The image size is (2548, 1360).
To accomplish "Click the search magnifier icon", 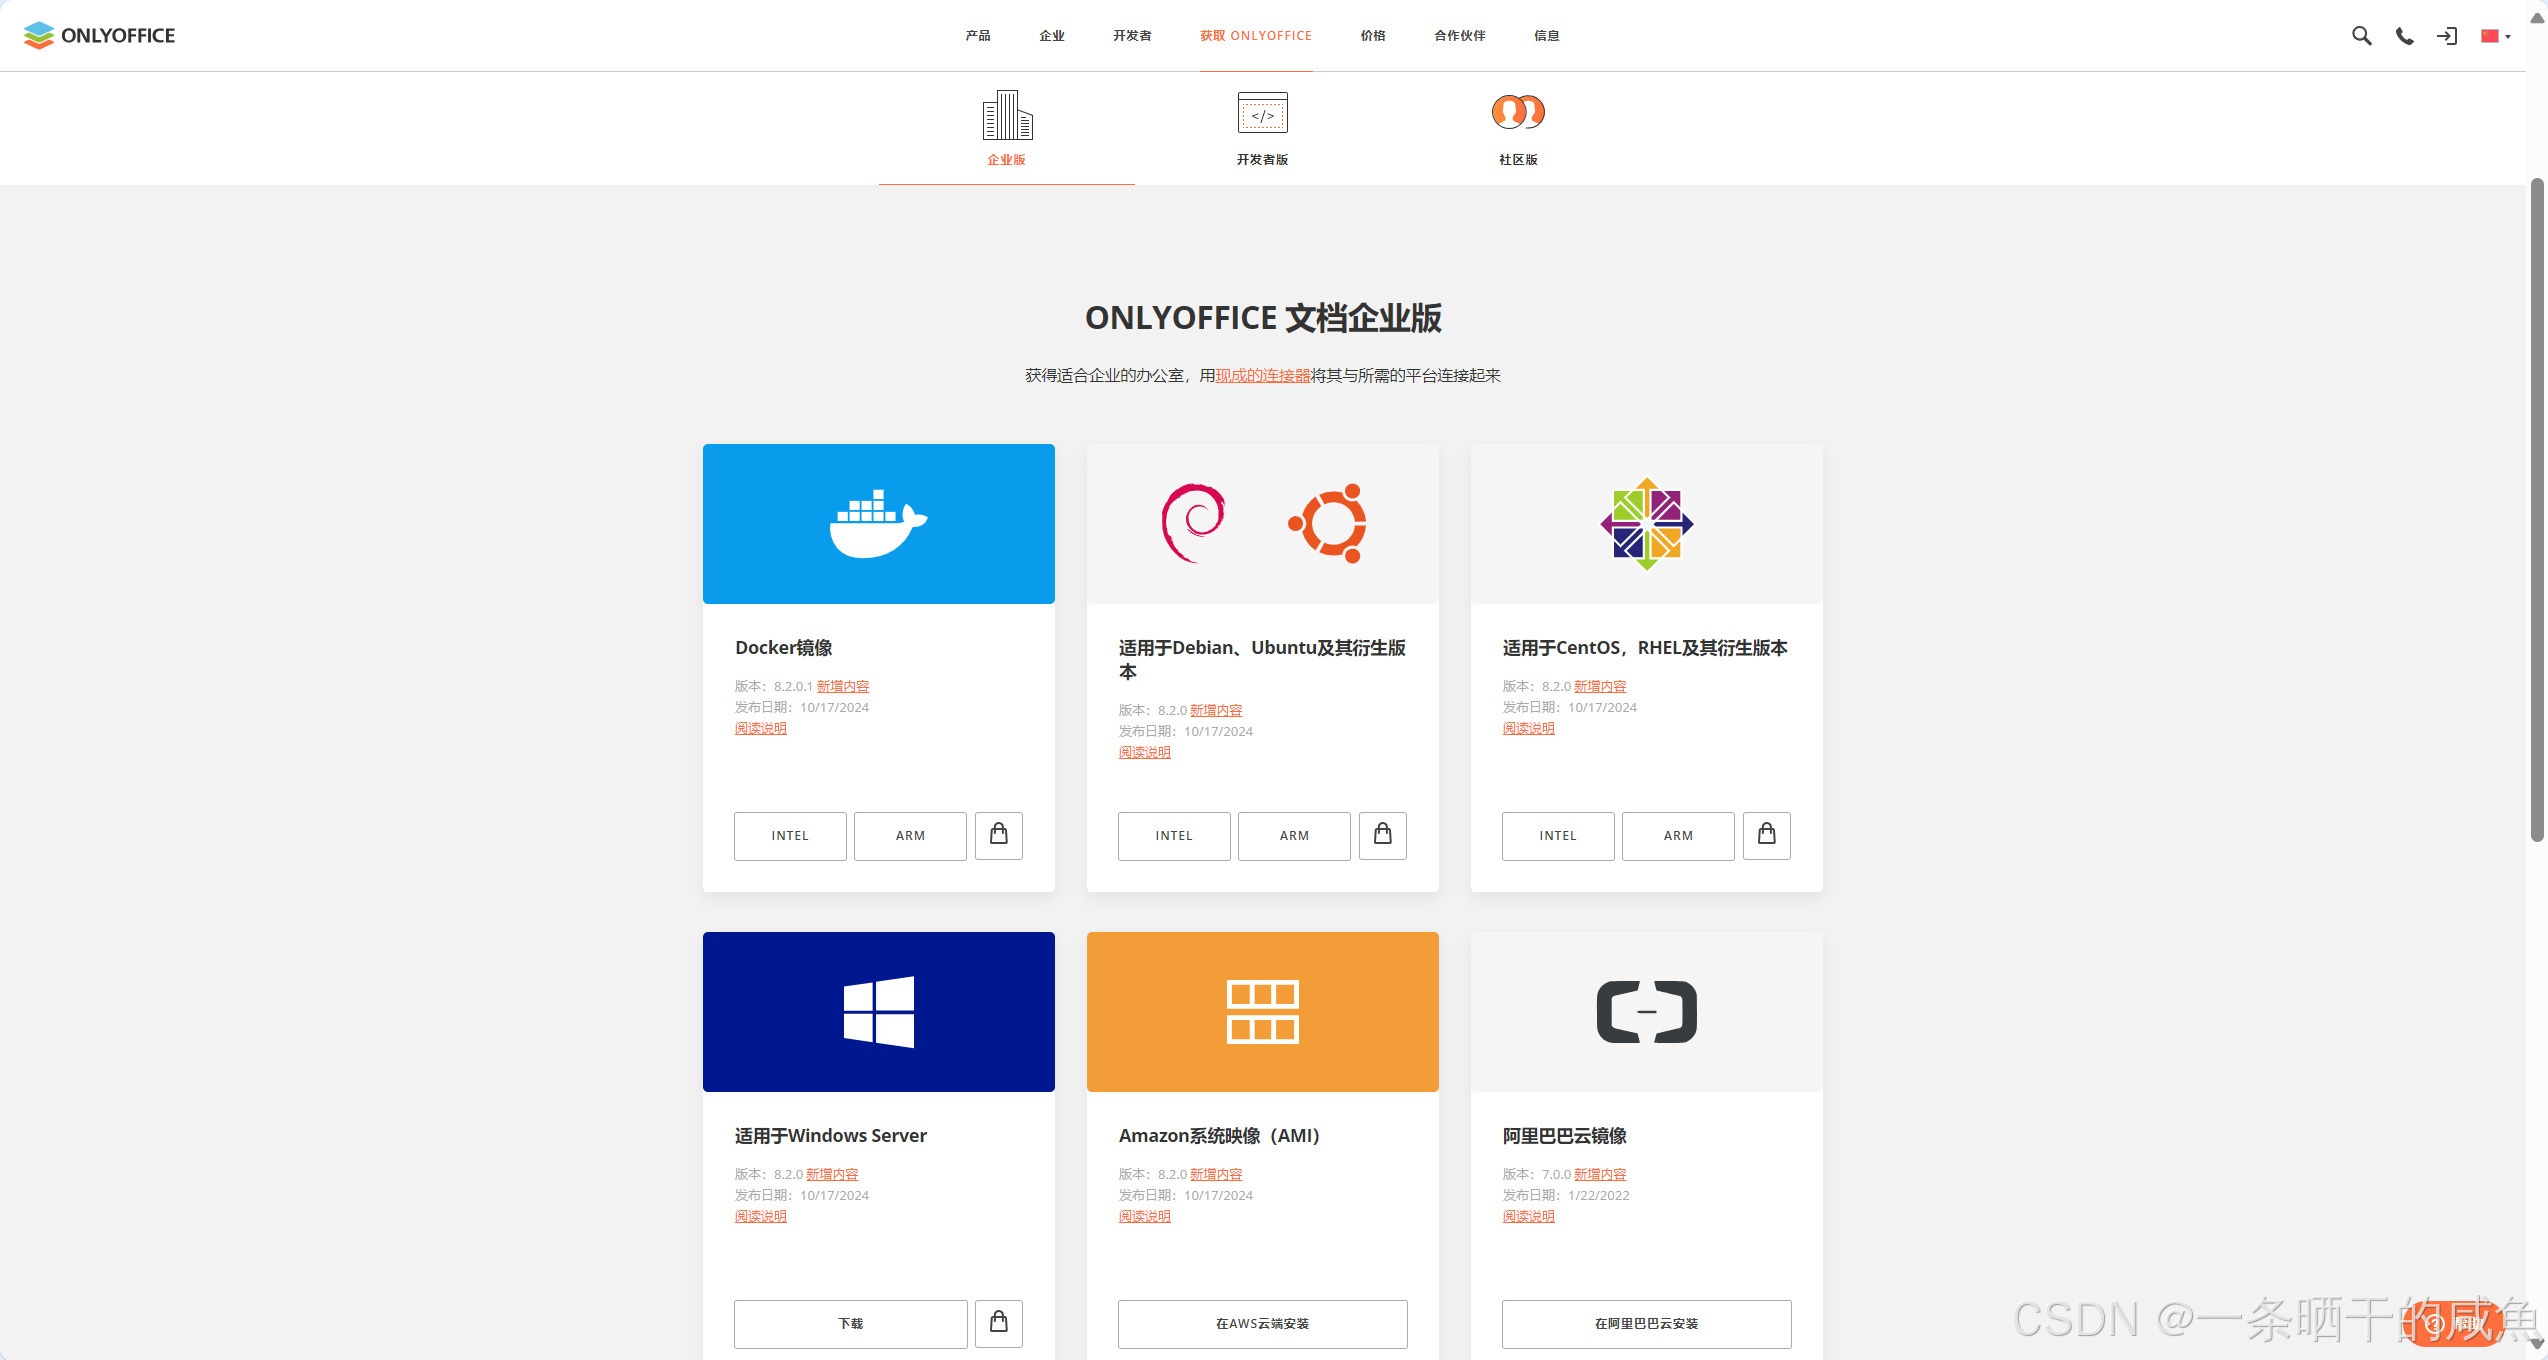I will tap(2361, 36).
